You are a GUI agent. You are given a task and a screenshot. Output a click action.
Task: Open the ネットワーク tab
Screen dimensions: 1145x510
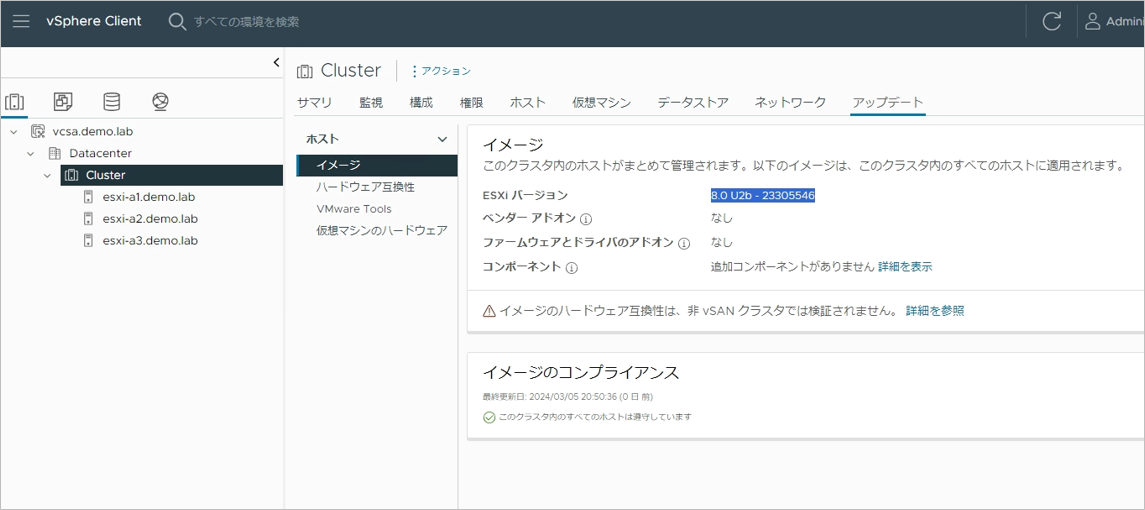(x=790, y=102)
